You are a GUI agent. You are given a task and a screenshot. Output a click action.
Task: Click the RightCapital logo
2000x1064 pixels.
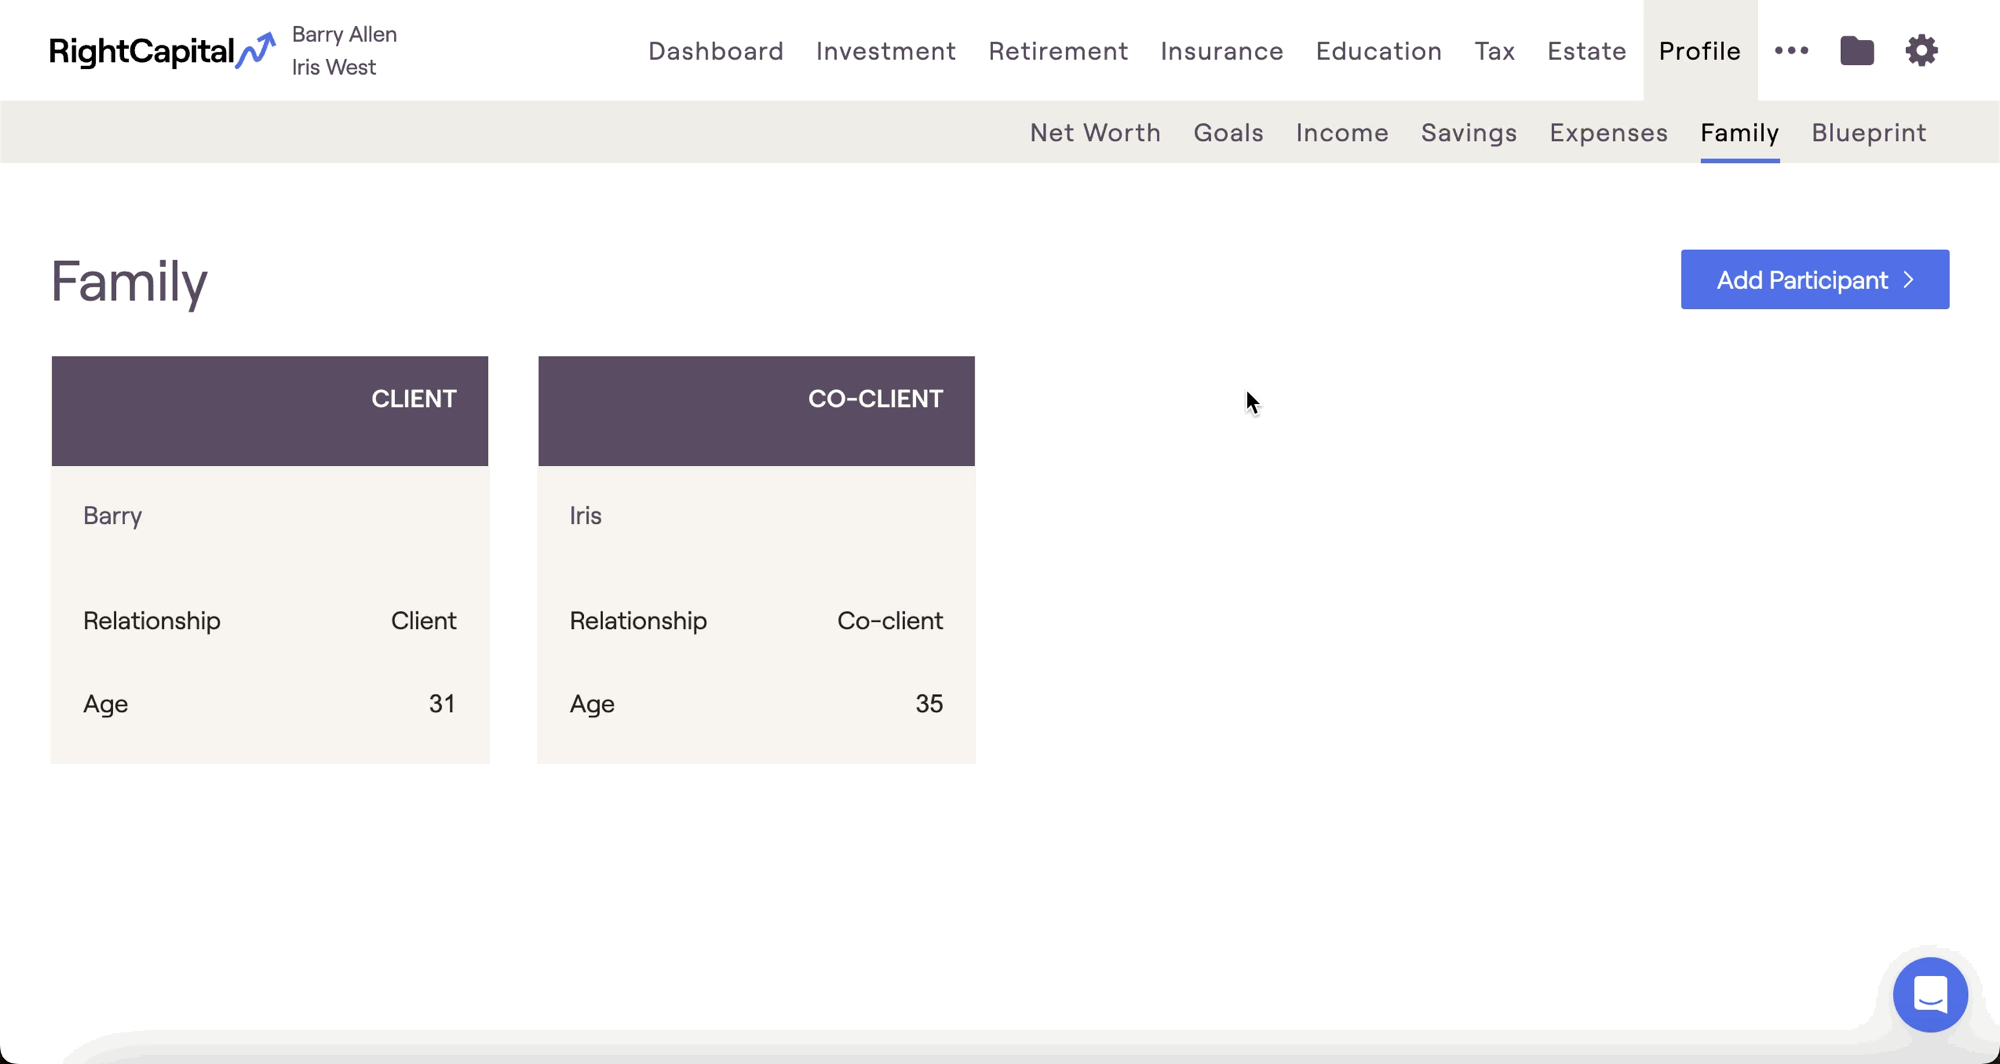click(161, 51)
